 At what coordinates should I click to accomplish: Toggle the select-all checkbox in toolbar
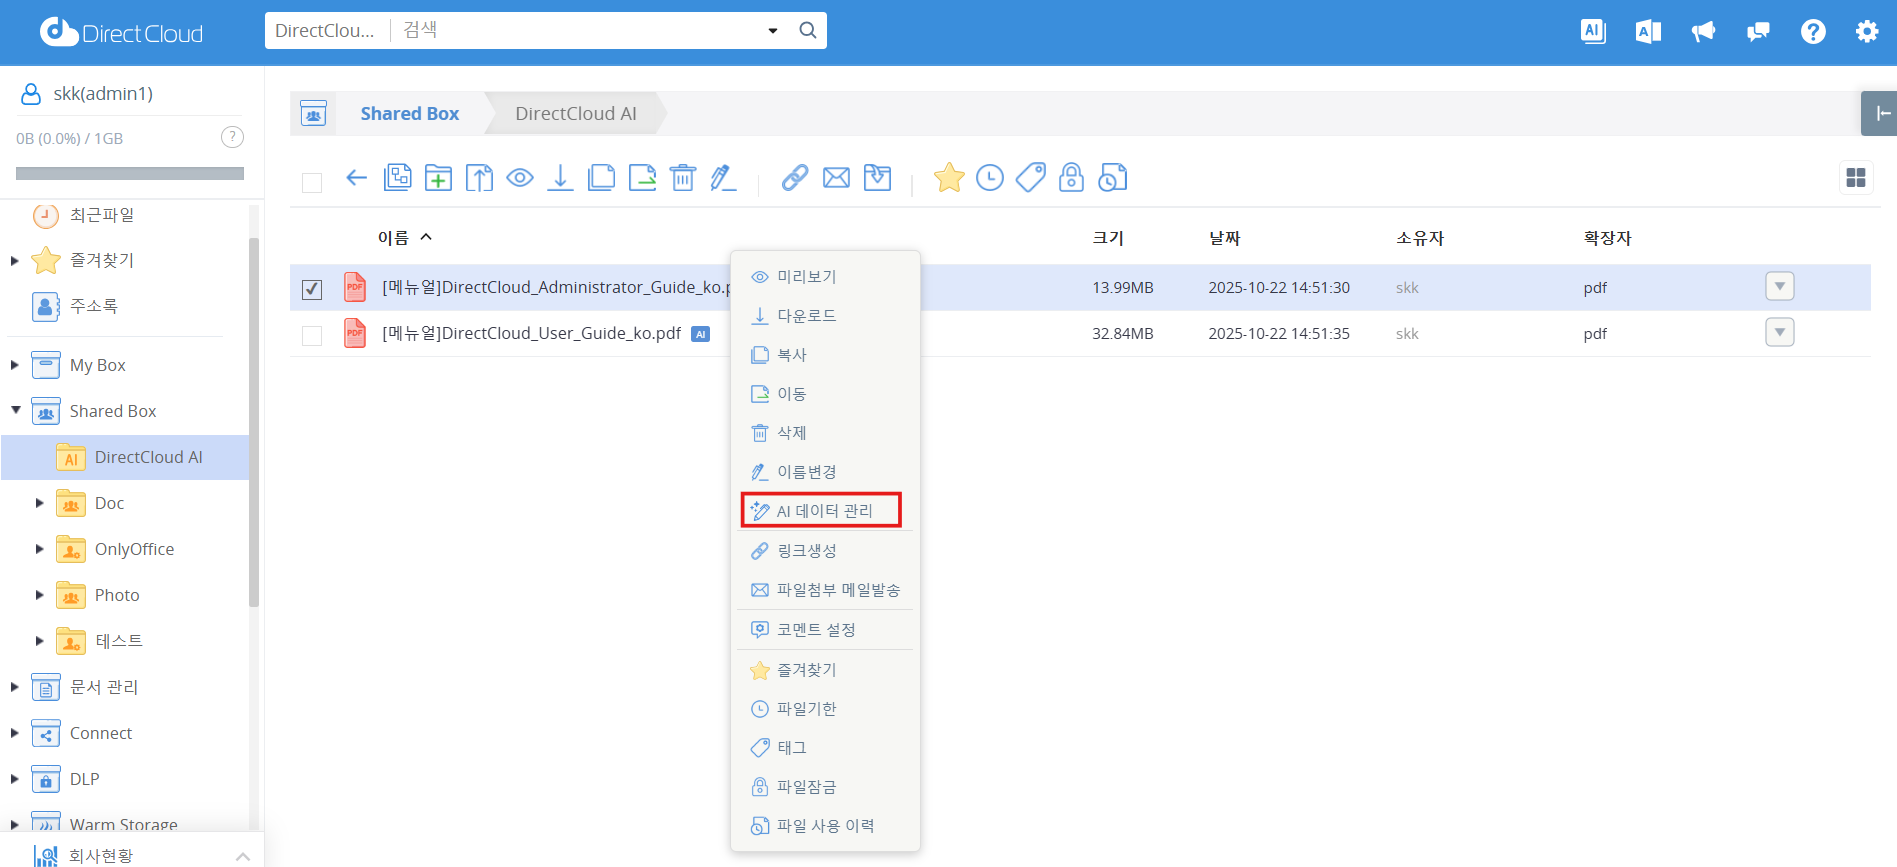coord(312,182)
